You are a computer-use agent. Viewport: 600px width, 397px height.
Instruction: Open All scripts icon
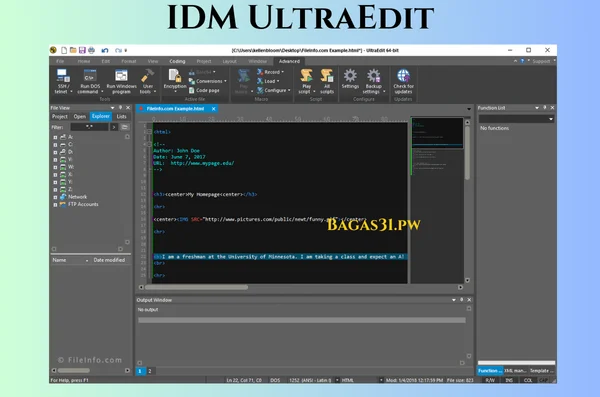[x=327, y=76]
